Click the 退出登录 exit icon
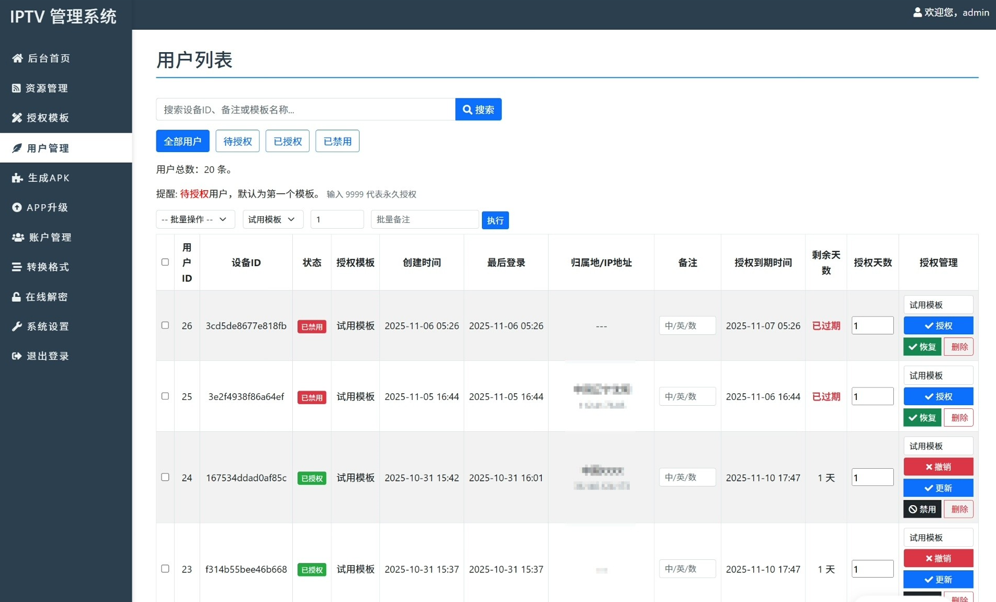This screenshot has height=602, width=996. click(x=15, y=356)
